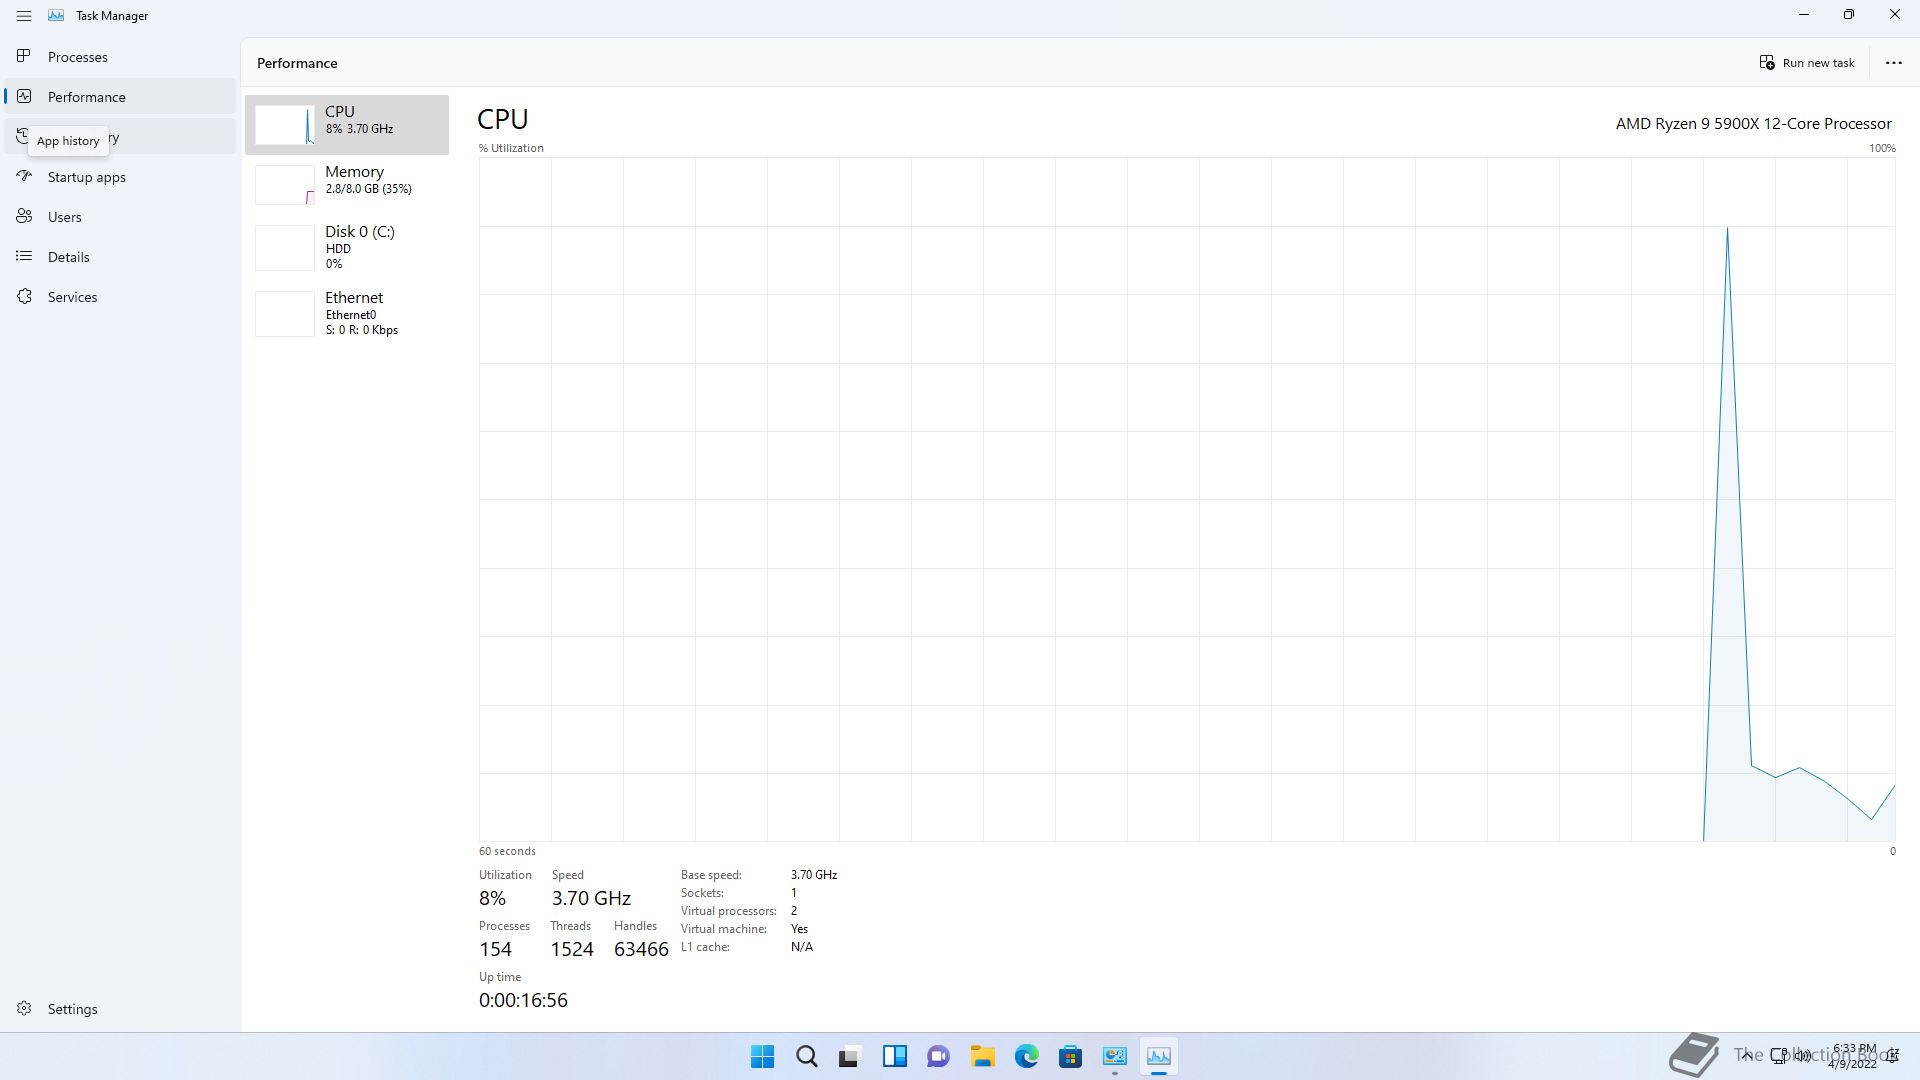The image size is (1920, 1080).
Task: Open the Services page
Action: 120,297
